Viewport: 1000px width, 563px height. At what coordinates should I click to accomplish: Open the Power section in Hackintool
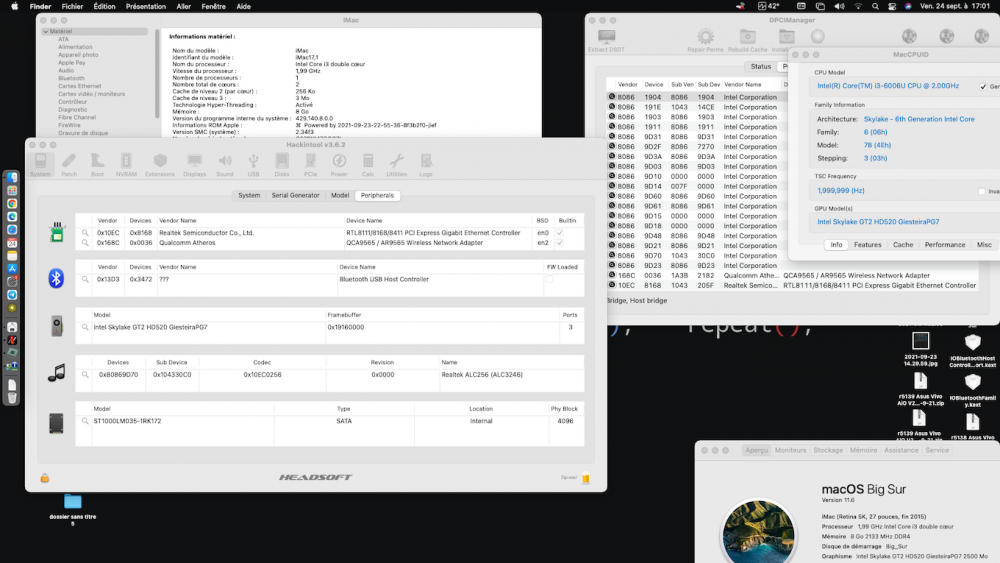pos(339,165)
